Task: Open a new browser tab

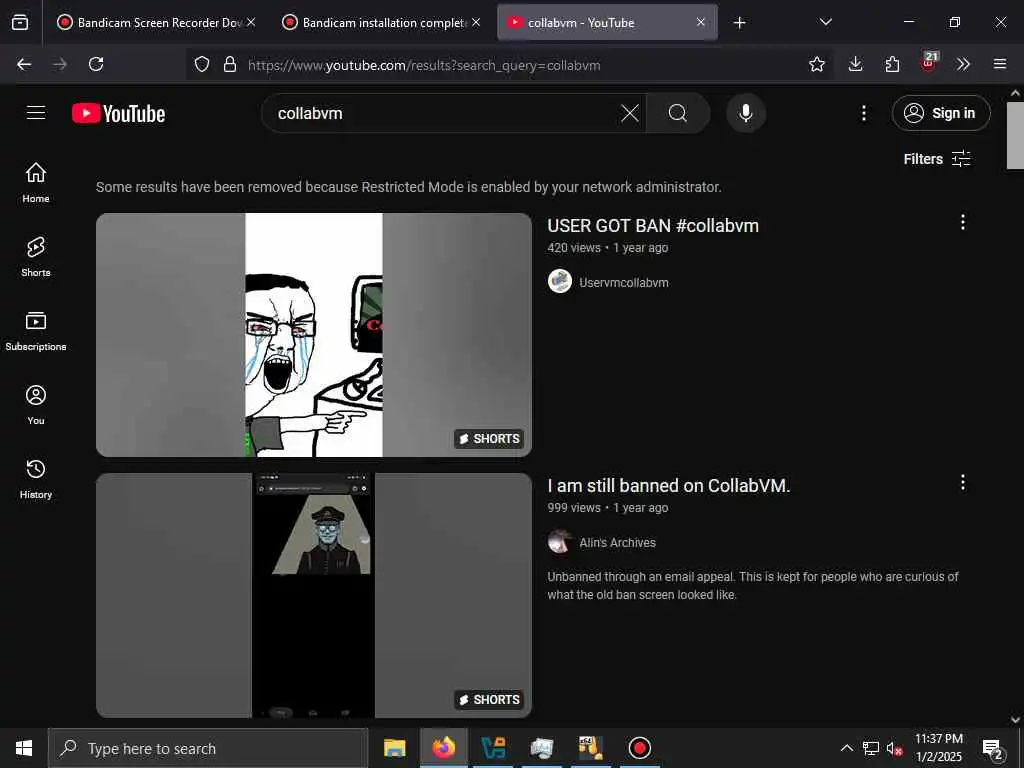Action: tap(739, 23)
